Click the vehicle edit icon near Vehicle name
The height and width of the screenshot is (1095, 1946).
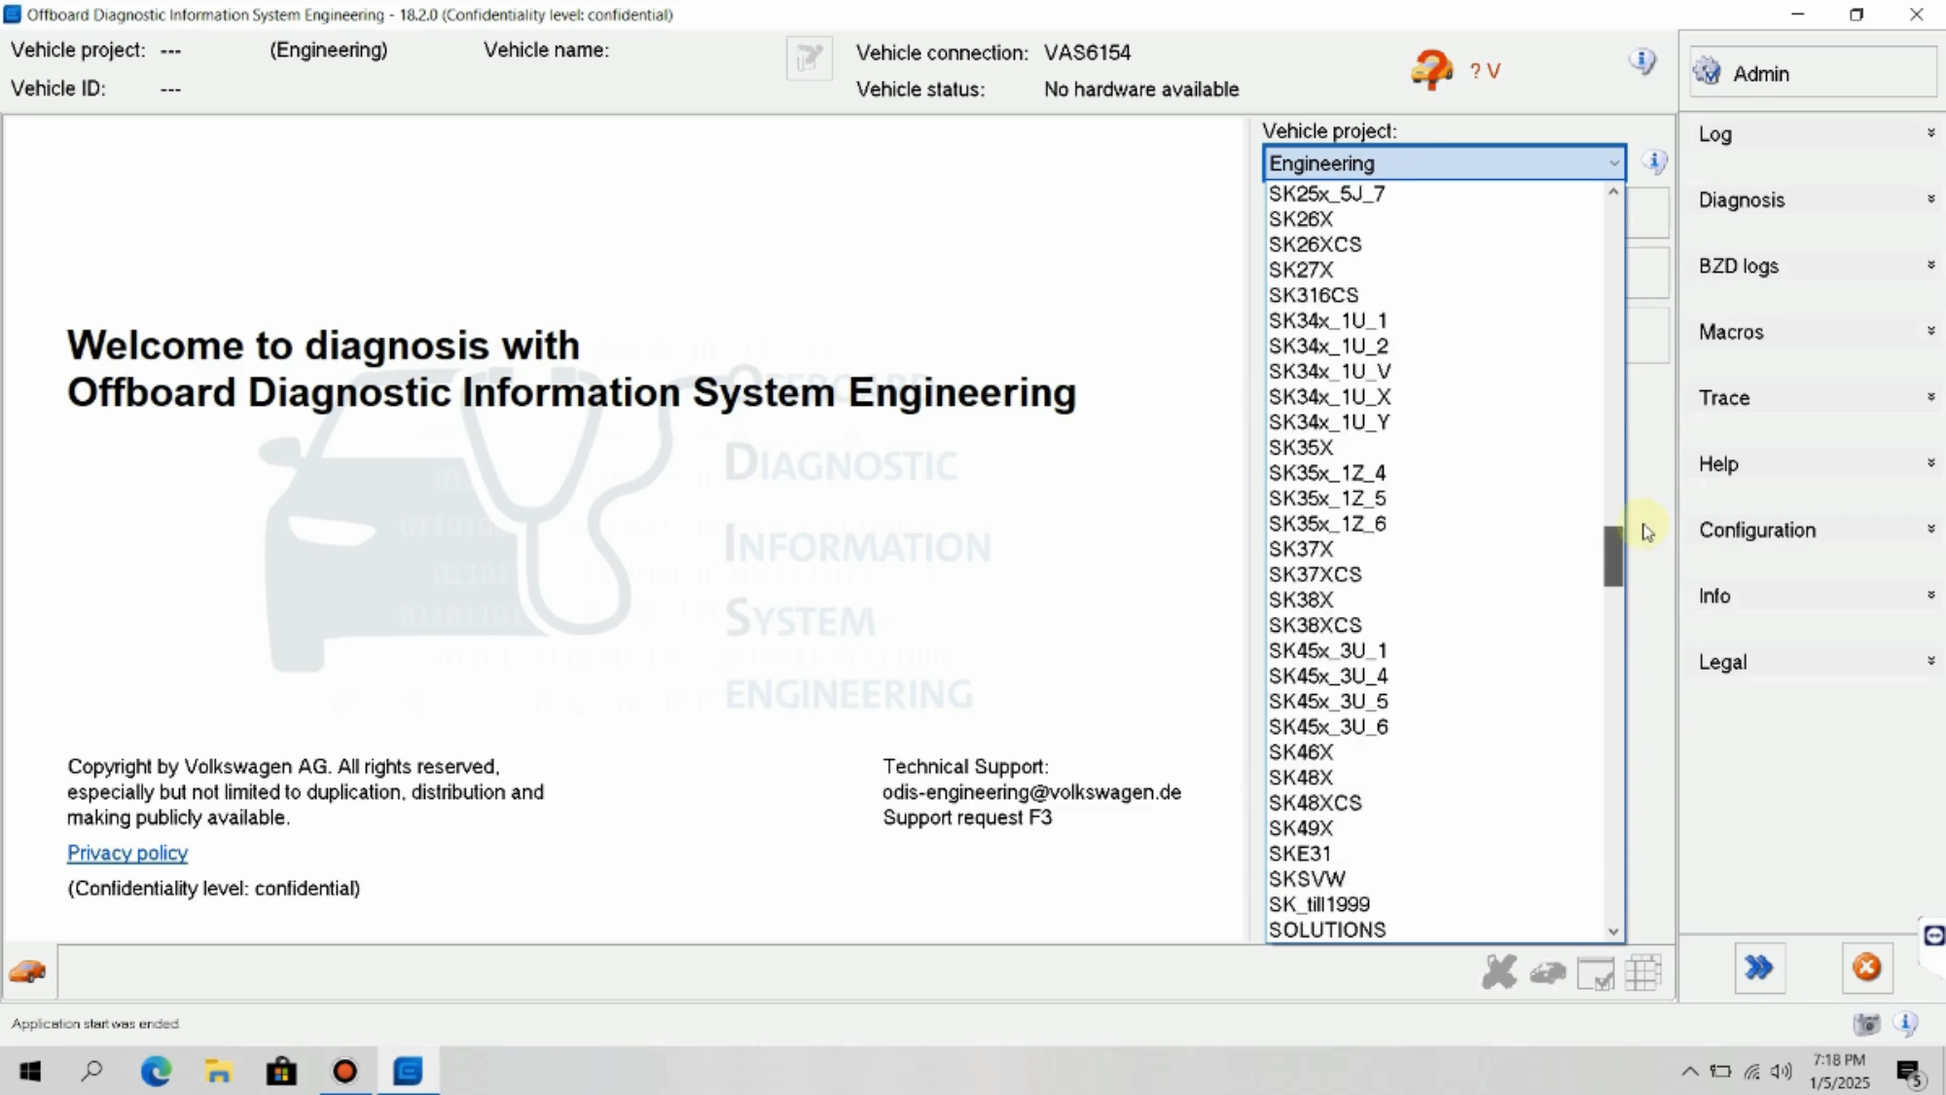(809, 58)
